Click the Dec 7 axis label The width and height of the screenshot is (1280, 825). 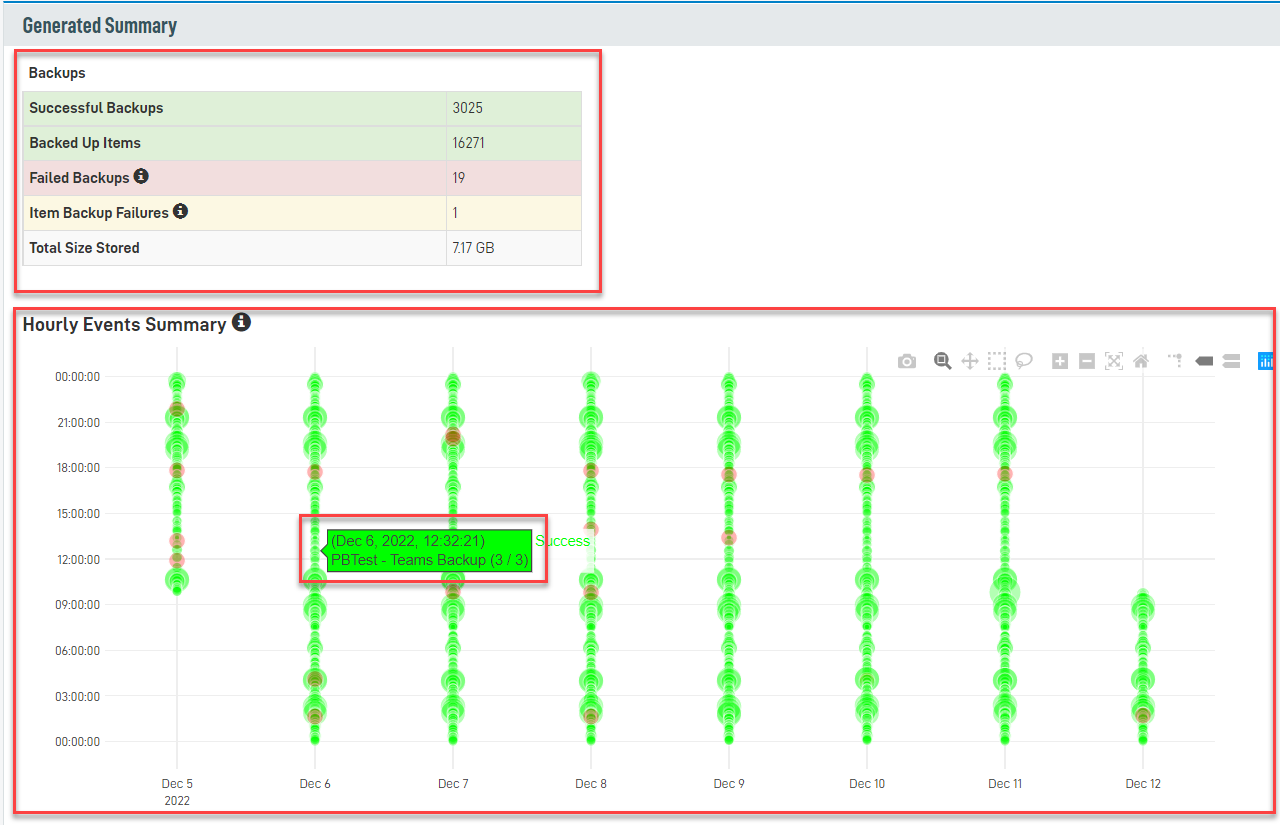(453, 784)
